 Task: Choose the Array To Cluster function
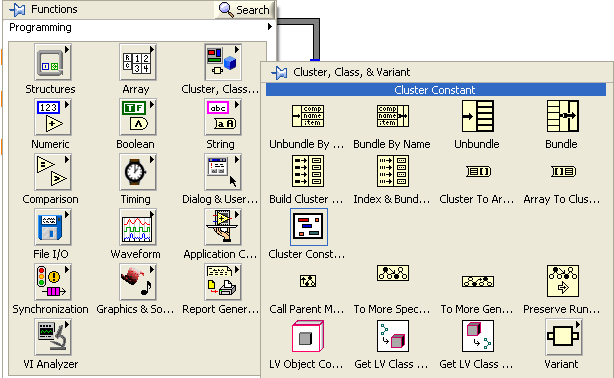click(563, 171)
